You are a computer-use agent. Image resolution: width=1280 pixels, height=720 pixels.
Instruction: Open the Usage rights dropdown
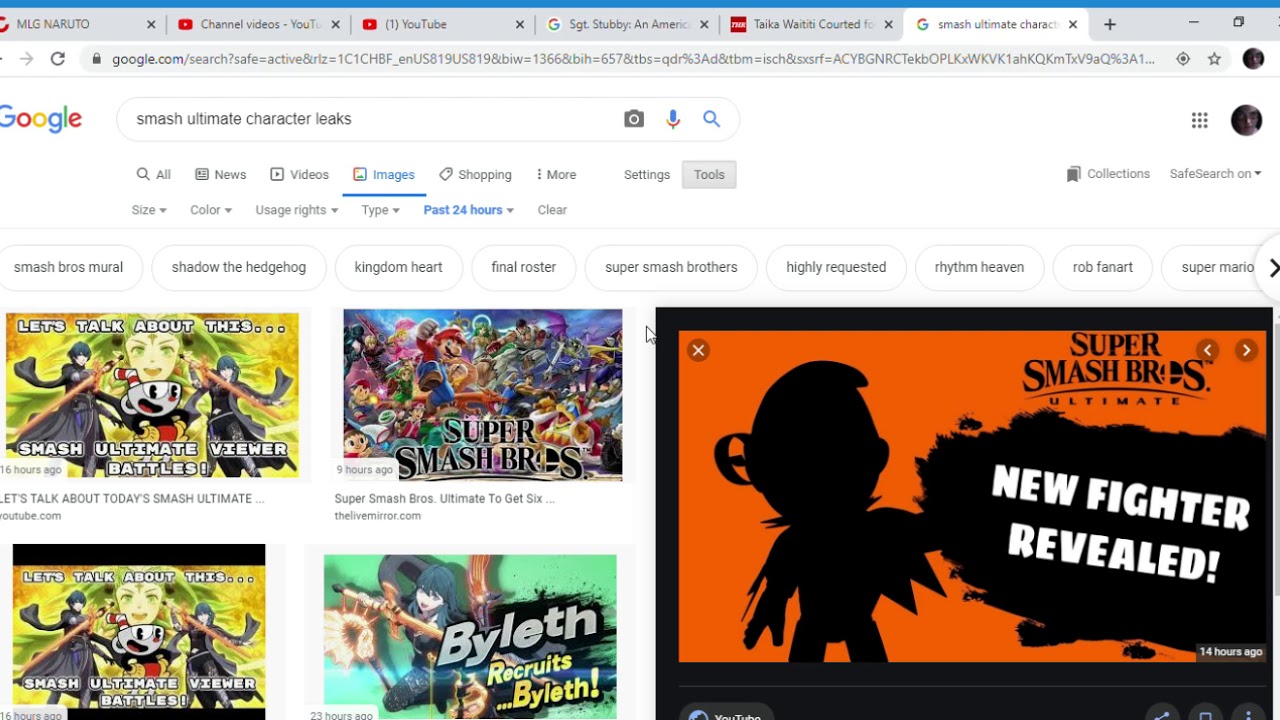[297, 210]
